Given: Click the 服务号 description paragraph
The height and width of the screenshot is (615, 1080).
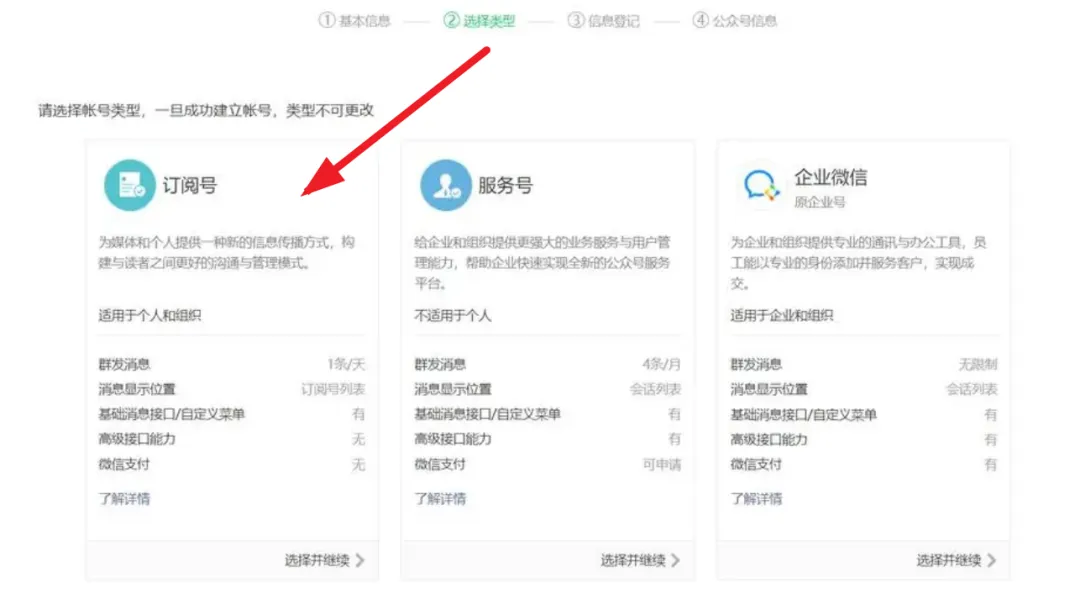Looking at the screenshot, I should (x=543, y=262).
